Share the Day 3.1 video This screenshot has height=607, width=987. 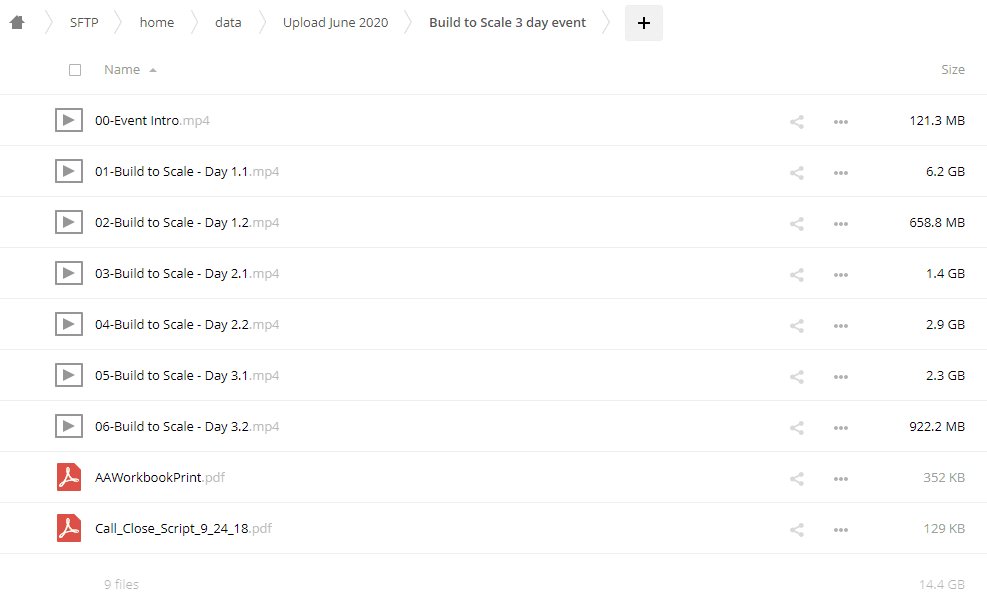pos(797,377)
